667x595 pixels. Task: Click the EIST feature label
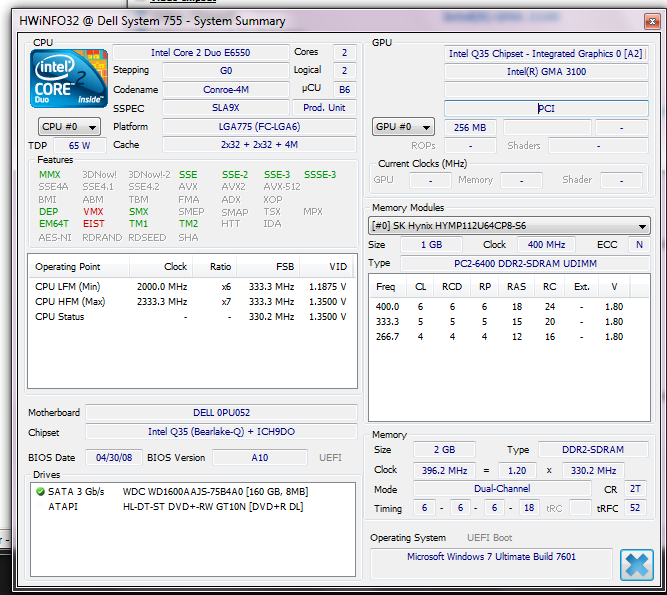tap(94, 224)
